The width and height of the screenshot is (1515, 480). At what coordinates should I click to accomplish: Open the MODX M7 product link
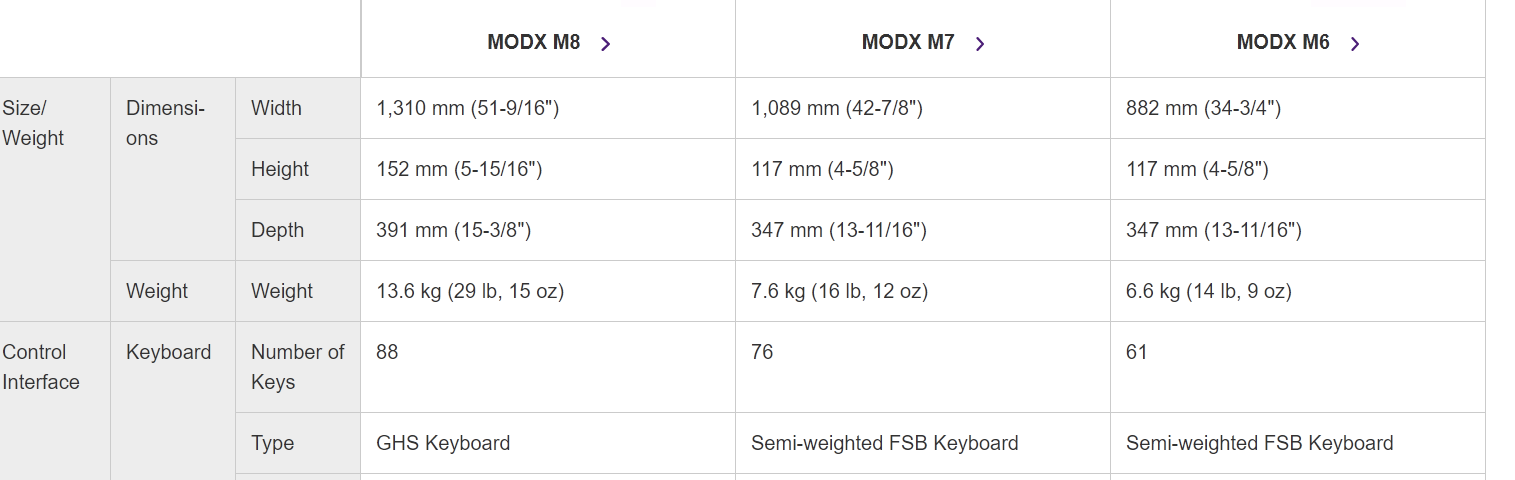(908, 43)
